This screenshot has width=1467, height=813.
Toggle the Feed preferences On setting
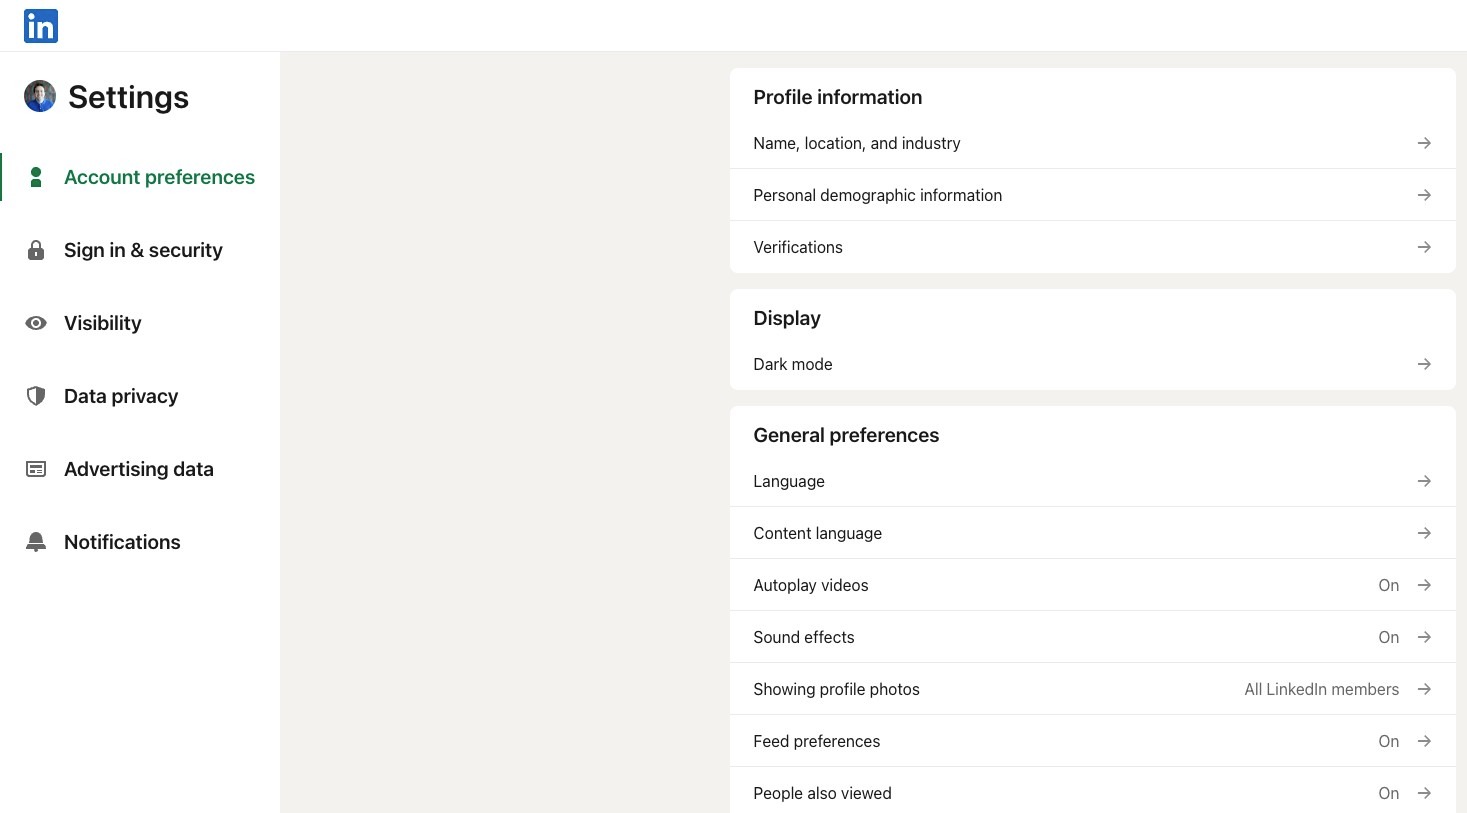(1388, 741)
